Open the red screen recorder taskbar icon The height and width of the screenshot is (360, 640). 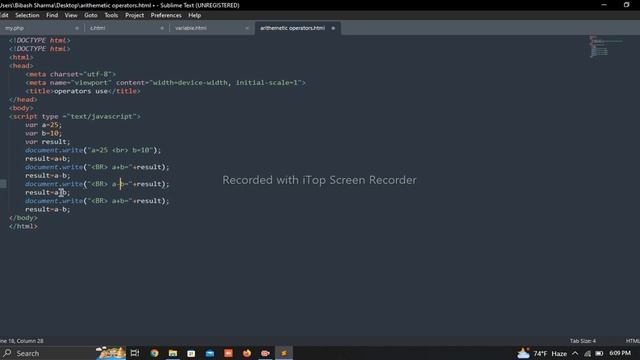pos(265,353)
